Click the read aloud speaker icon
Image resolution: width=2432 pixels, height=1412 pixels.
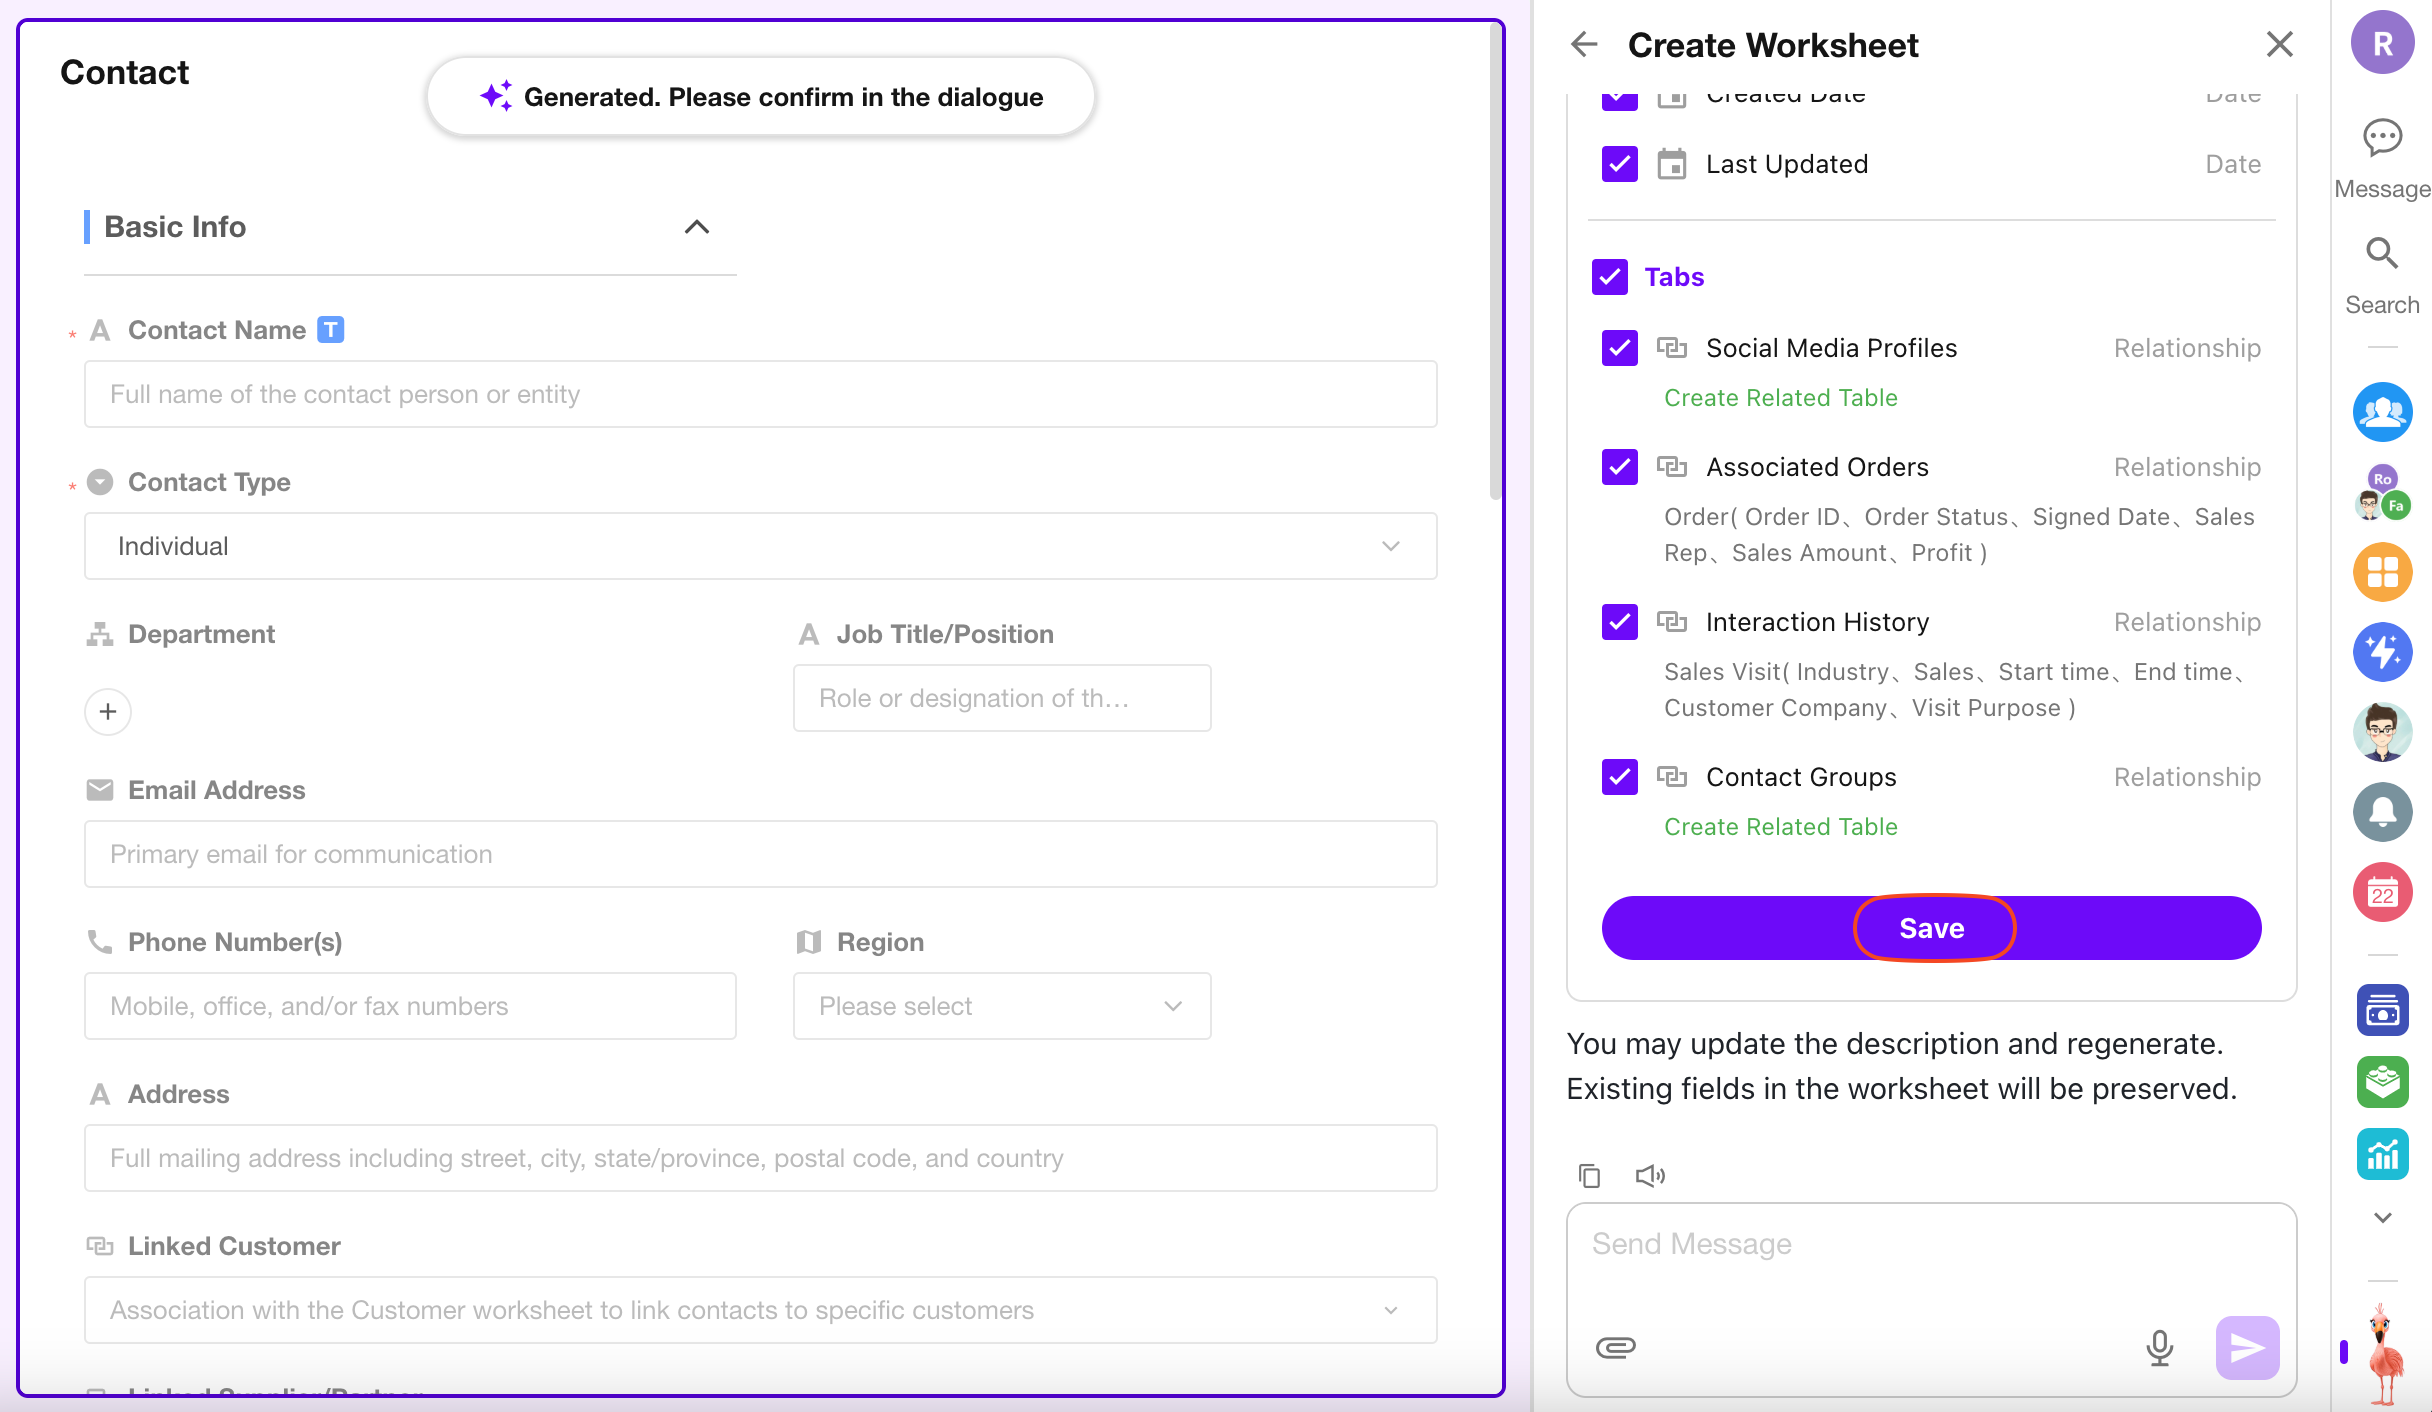tap(1650, 1175)
